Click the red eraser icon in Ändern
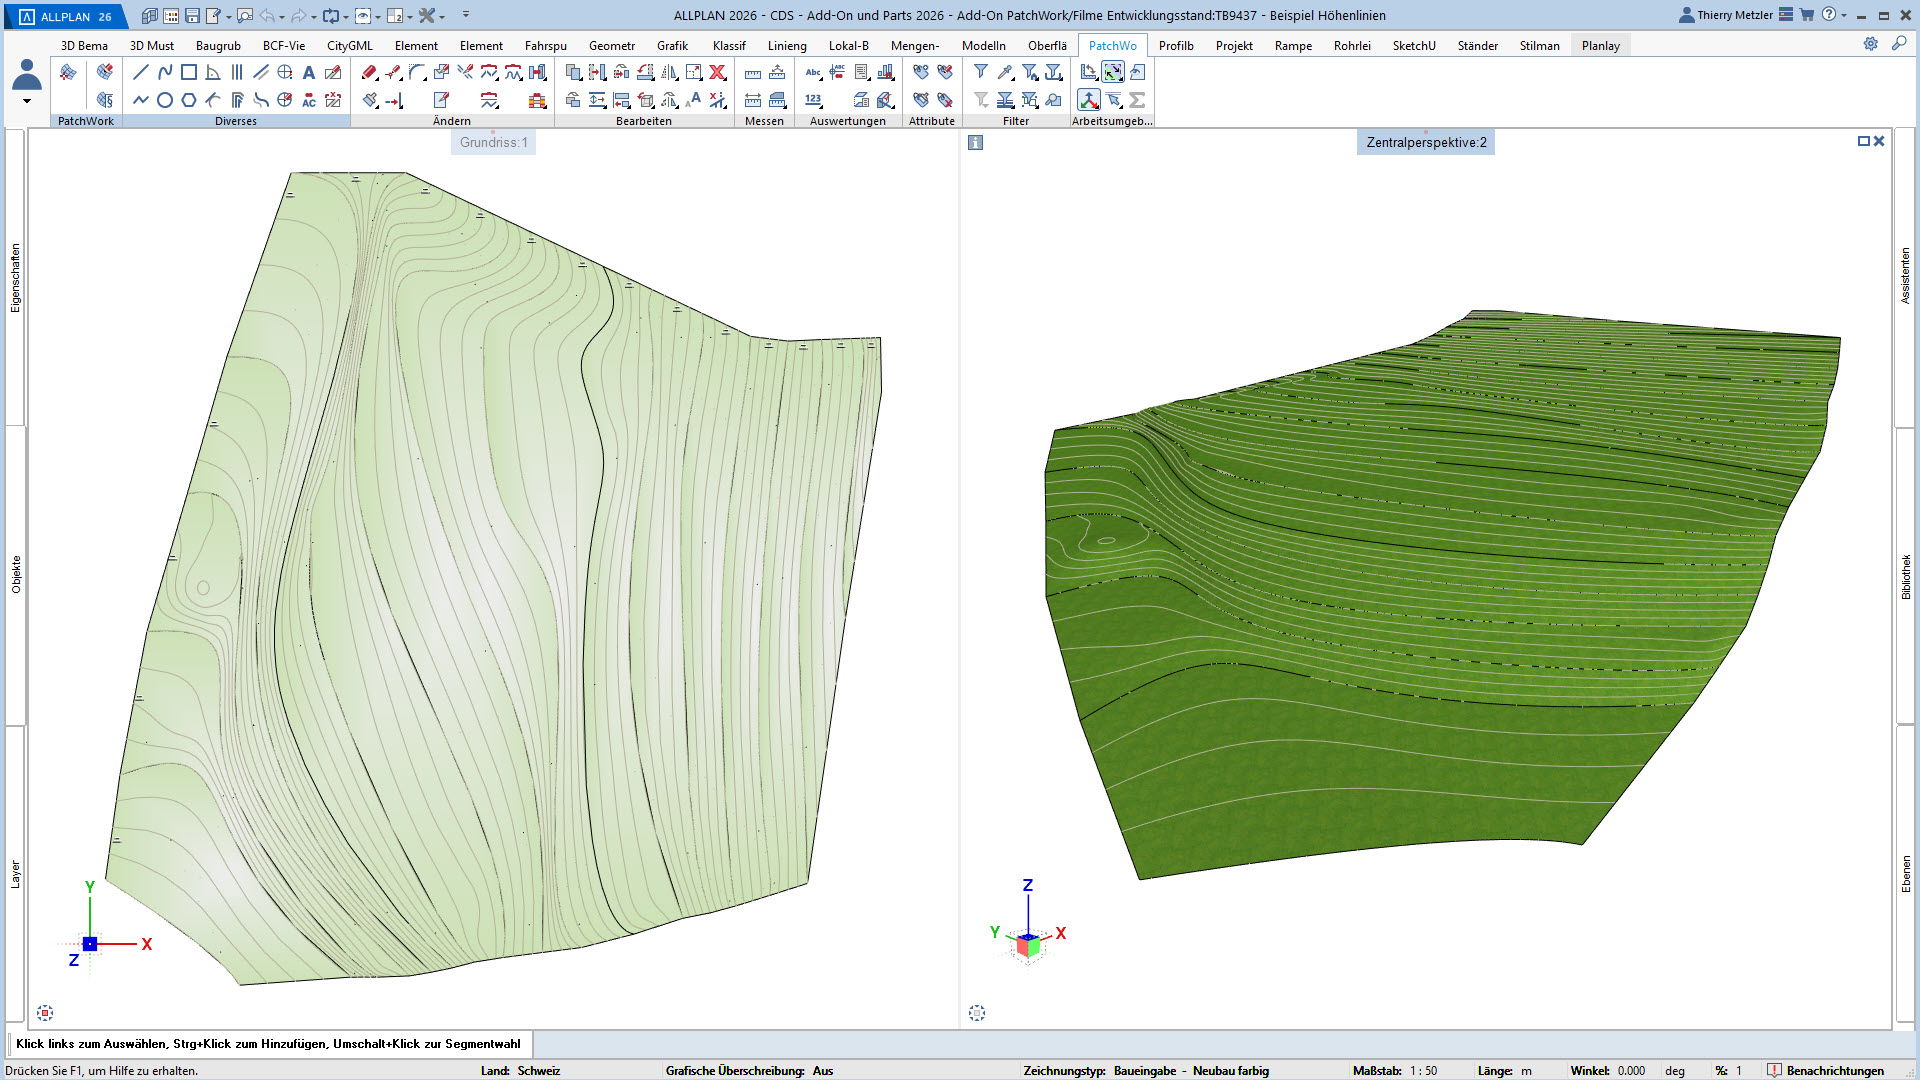 click(x=369, y=72)
